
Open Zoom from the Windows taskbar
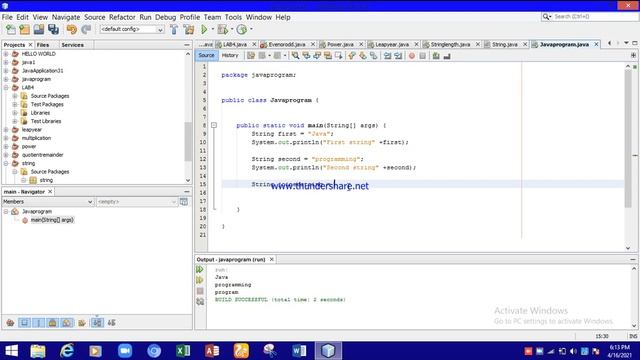(125, 351)
